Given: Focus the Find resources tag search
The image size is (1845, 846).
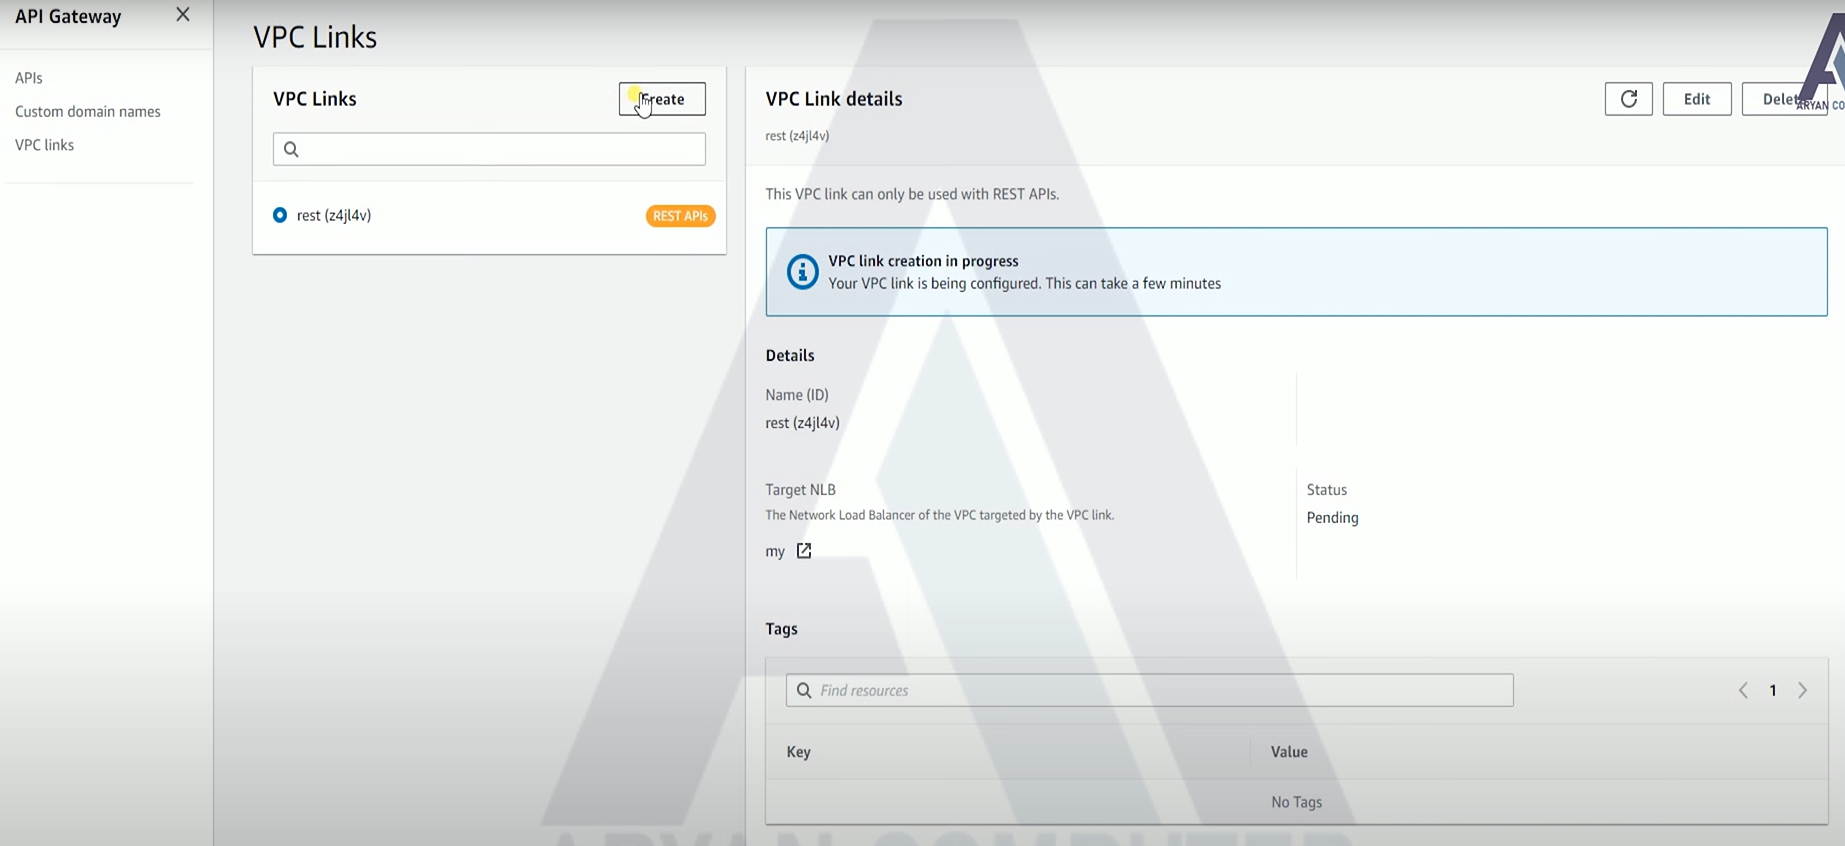Looking at the screenshot, I should pos(1149,690).
